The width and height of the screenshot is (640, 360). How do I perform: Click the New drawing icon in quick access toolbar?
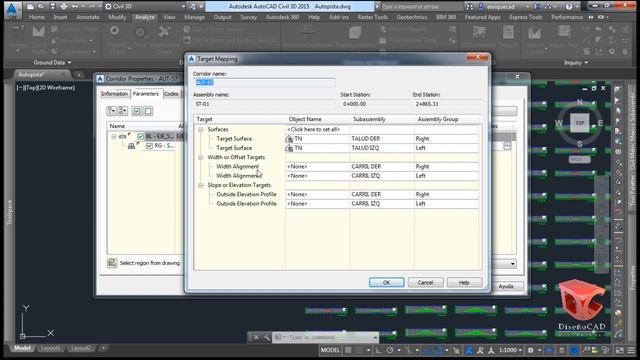pyautogui.click(x=30, y=7)
